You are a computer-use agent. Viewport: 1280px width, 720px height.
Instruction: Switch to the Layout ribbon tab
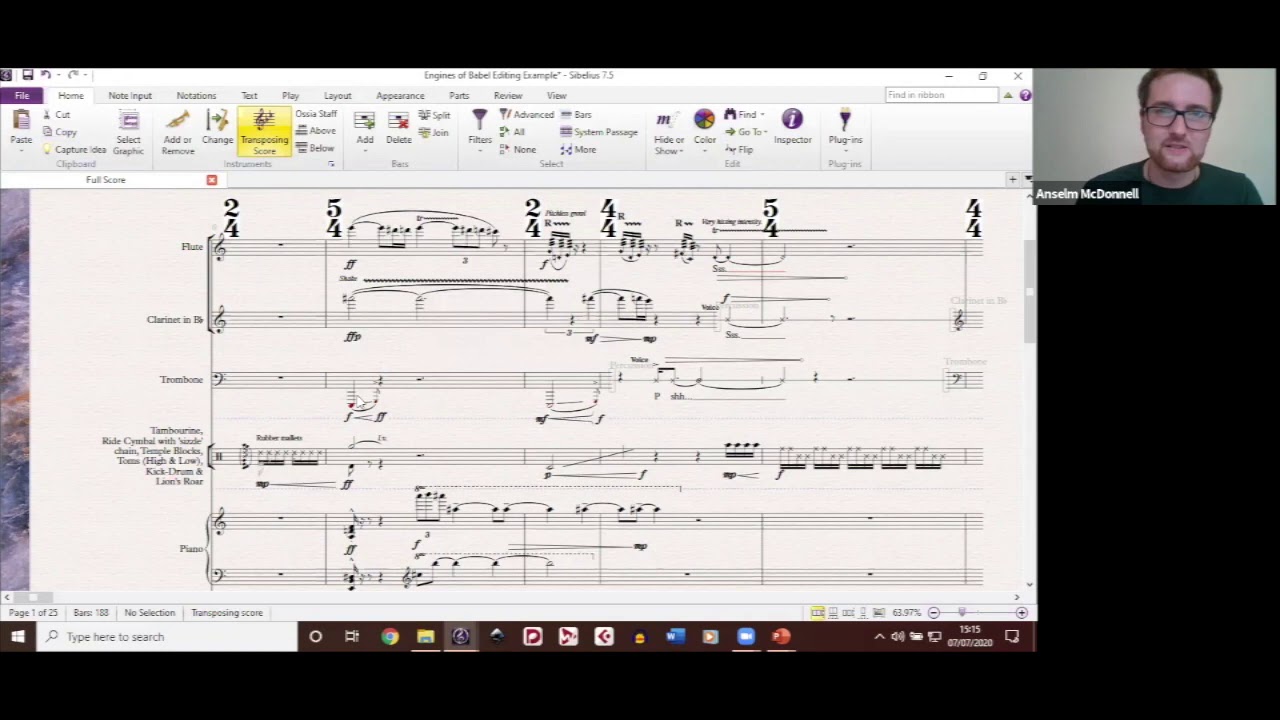[x=337, y=96]
